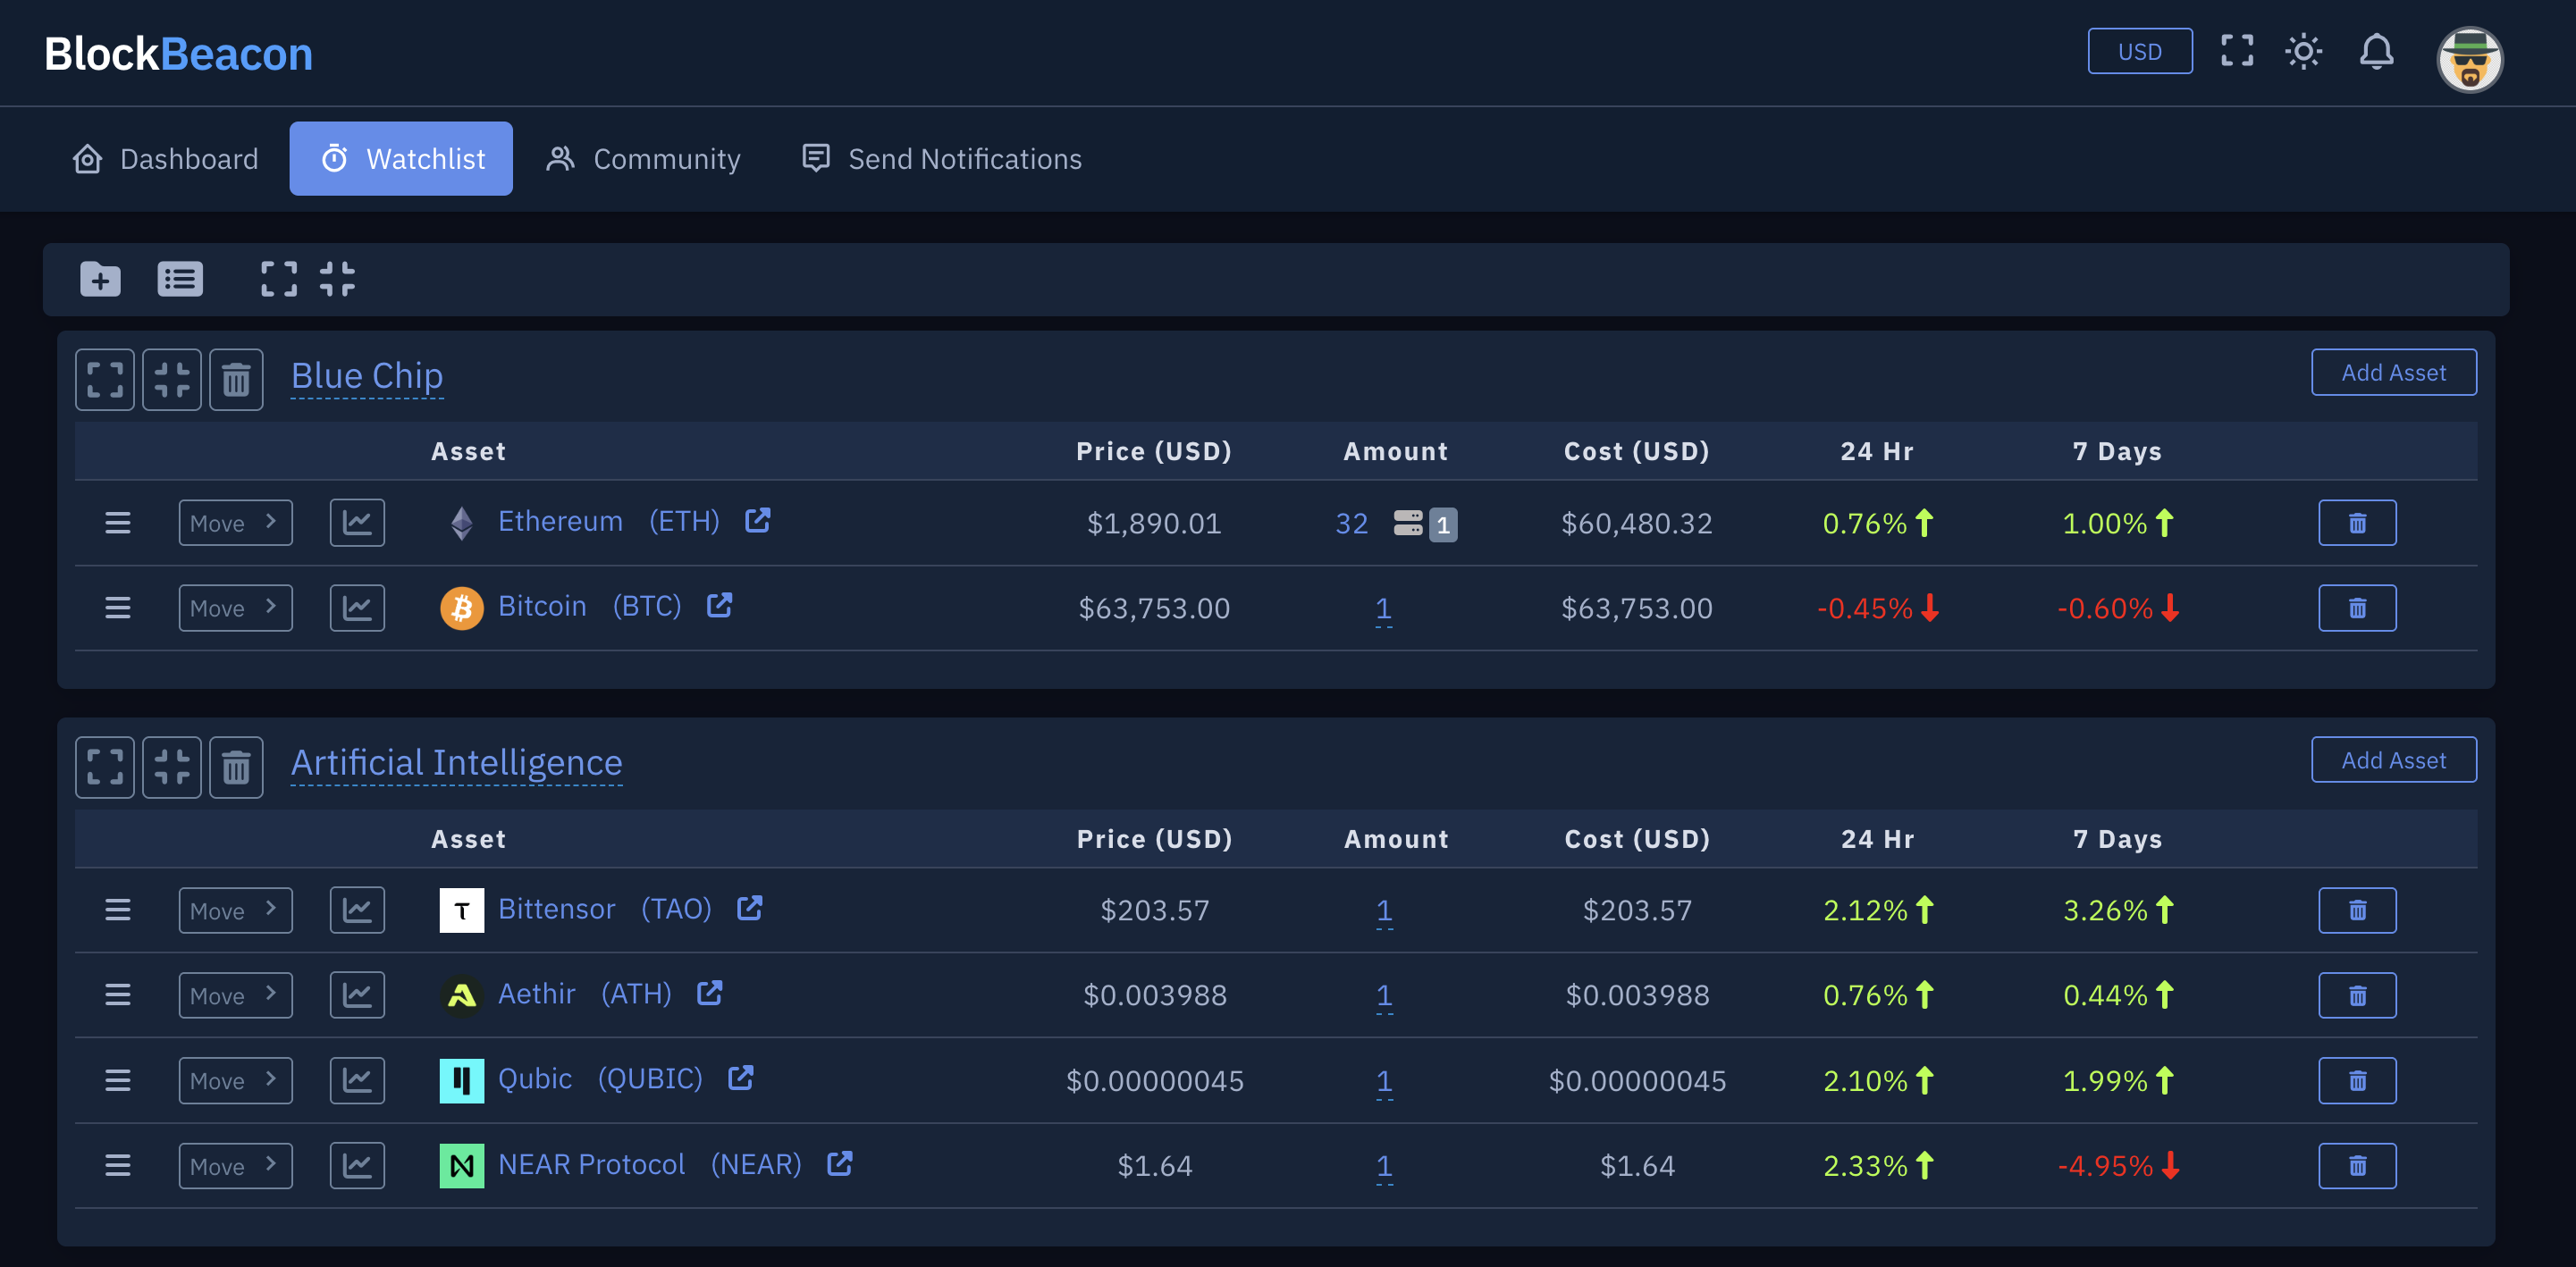
Task: Expand the Blue Chip group
Action: coord(105,380)
